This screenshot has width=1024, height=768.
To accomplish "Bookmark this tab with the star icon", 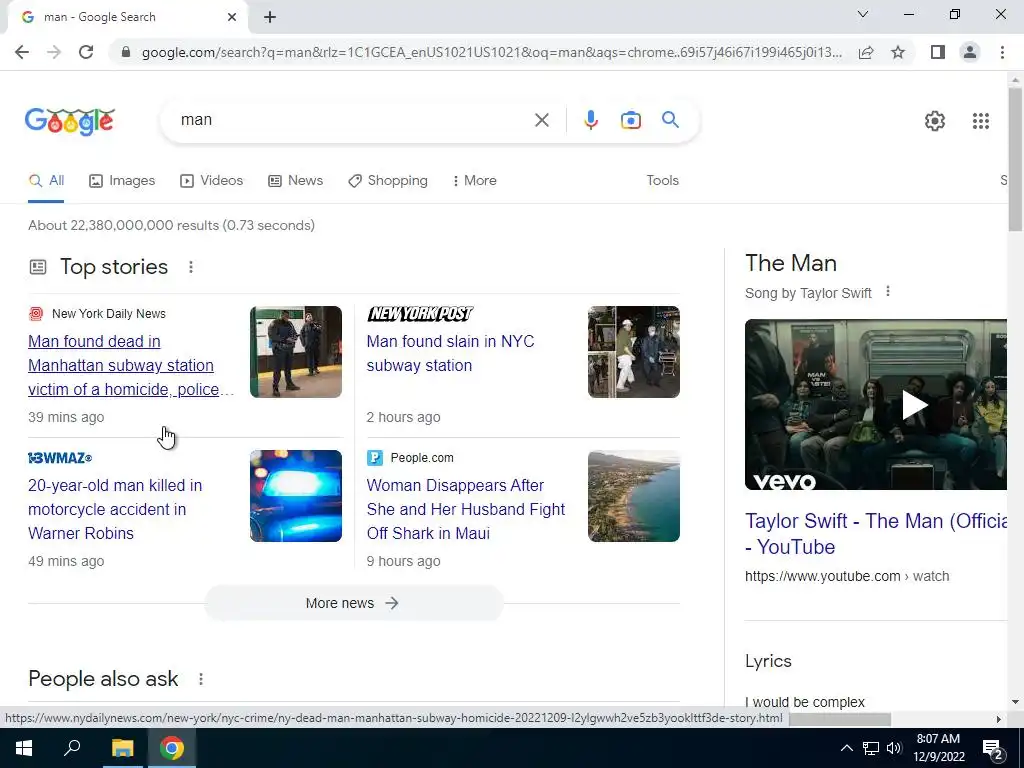I will point(898,52).
